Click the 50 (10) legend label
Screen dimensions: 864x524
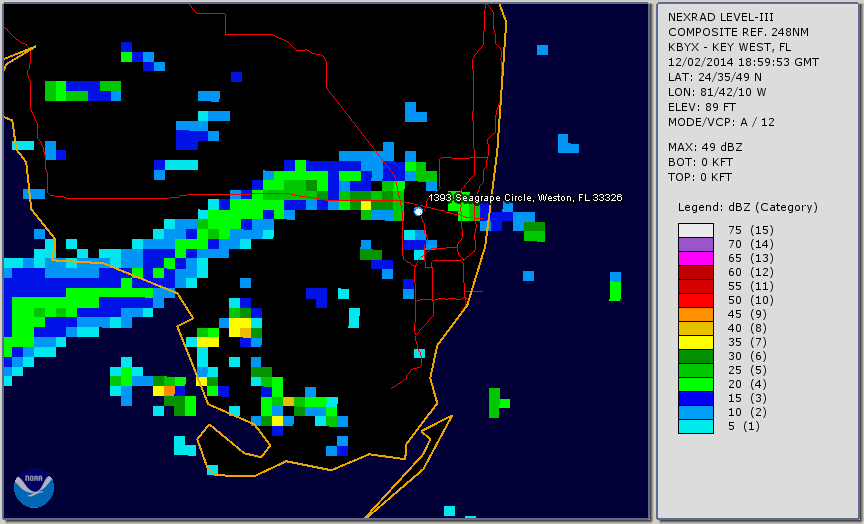[751, 300]
